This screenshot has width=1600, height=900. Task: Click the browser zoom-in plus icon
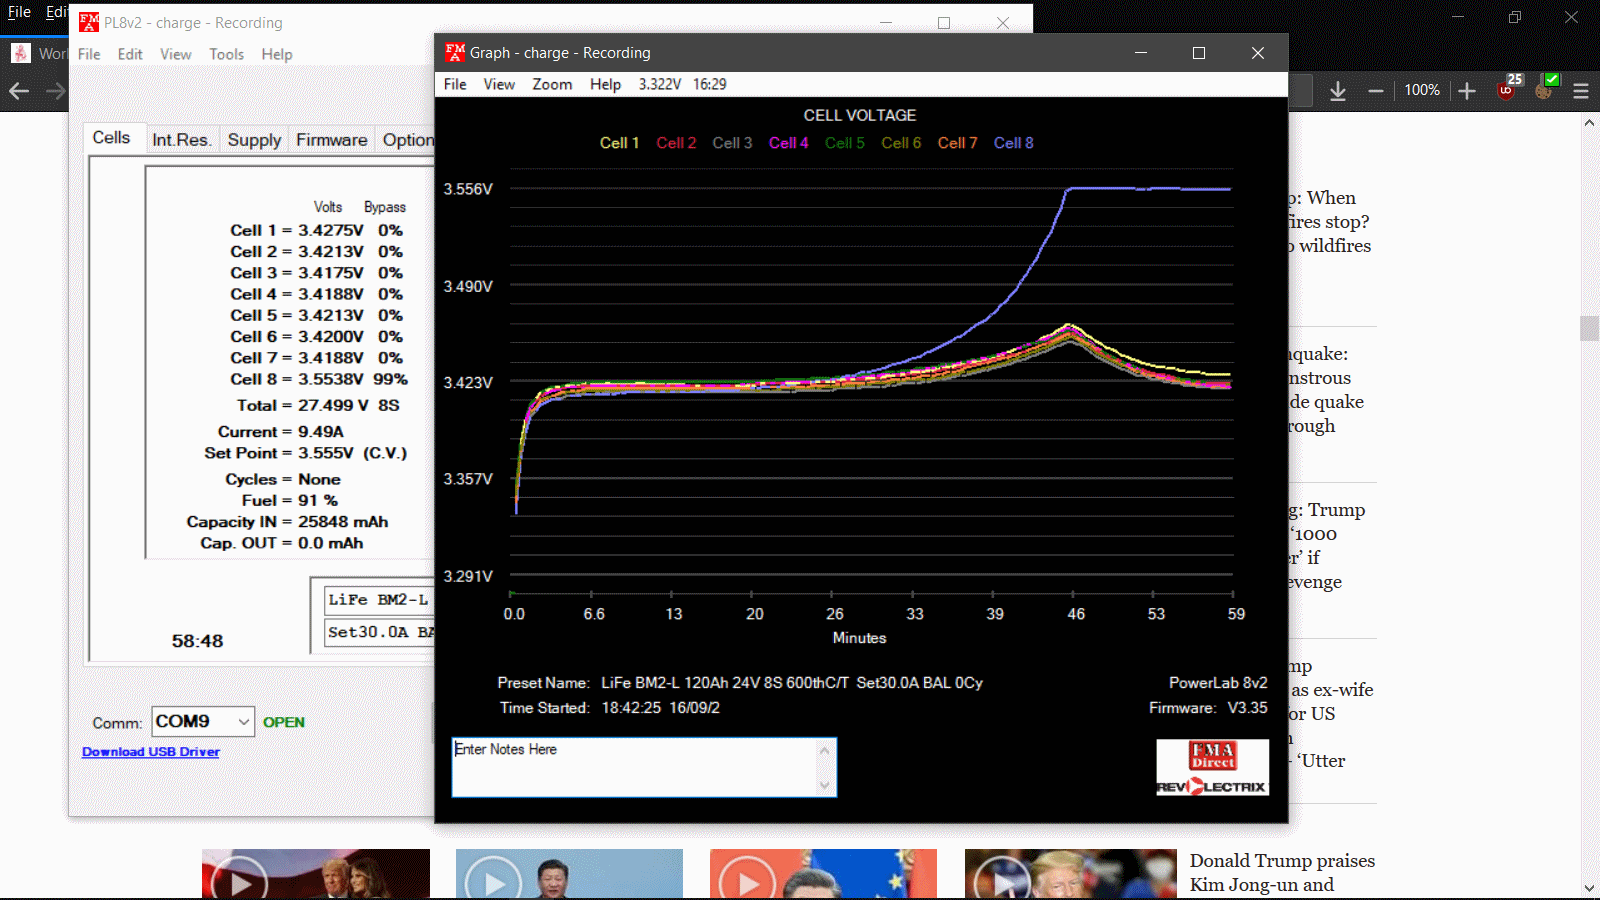click(1467, 91)
